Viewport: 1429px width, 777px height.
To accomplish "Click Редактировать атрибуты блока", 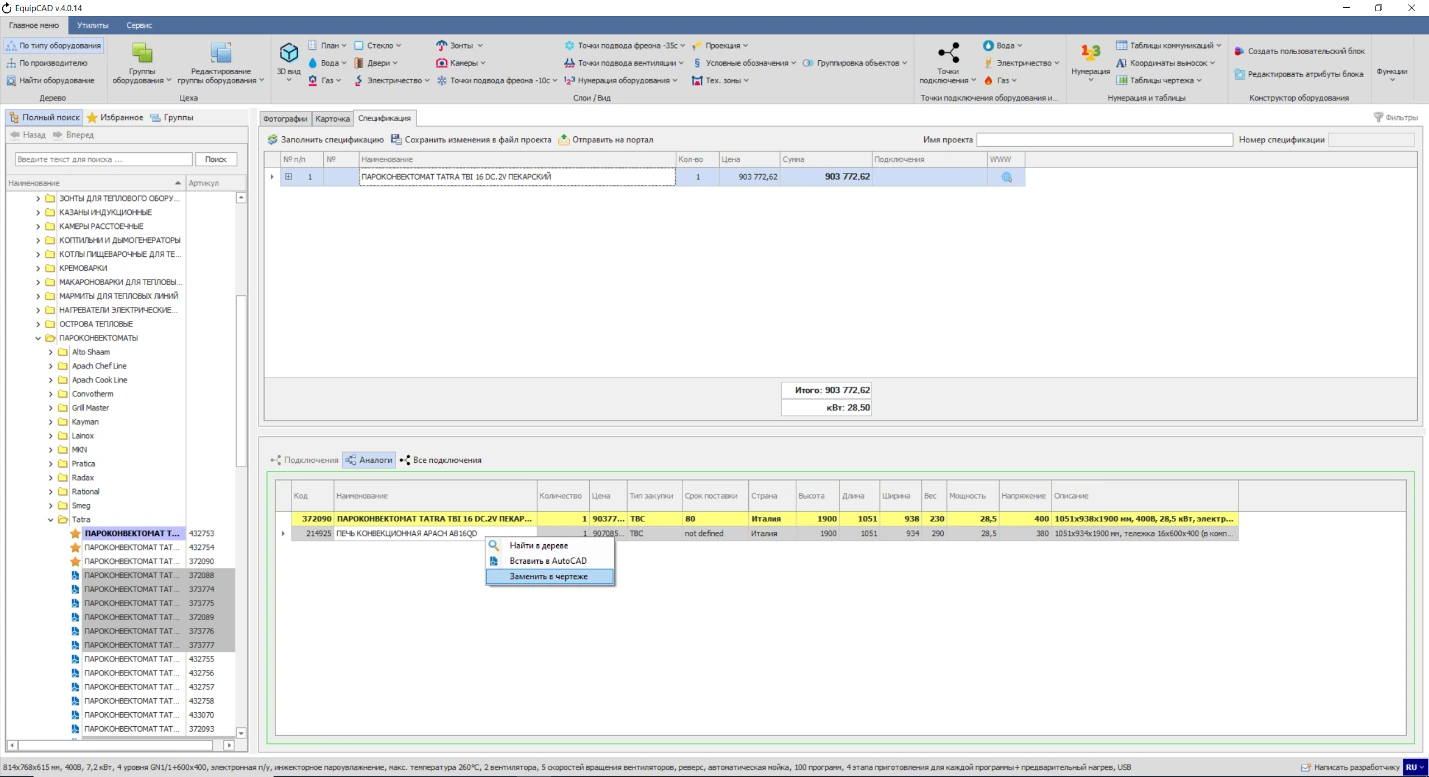I will point(1299,74).
